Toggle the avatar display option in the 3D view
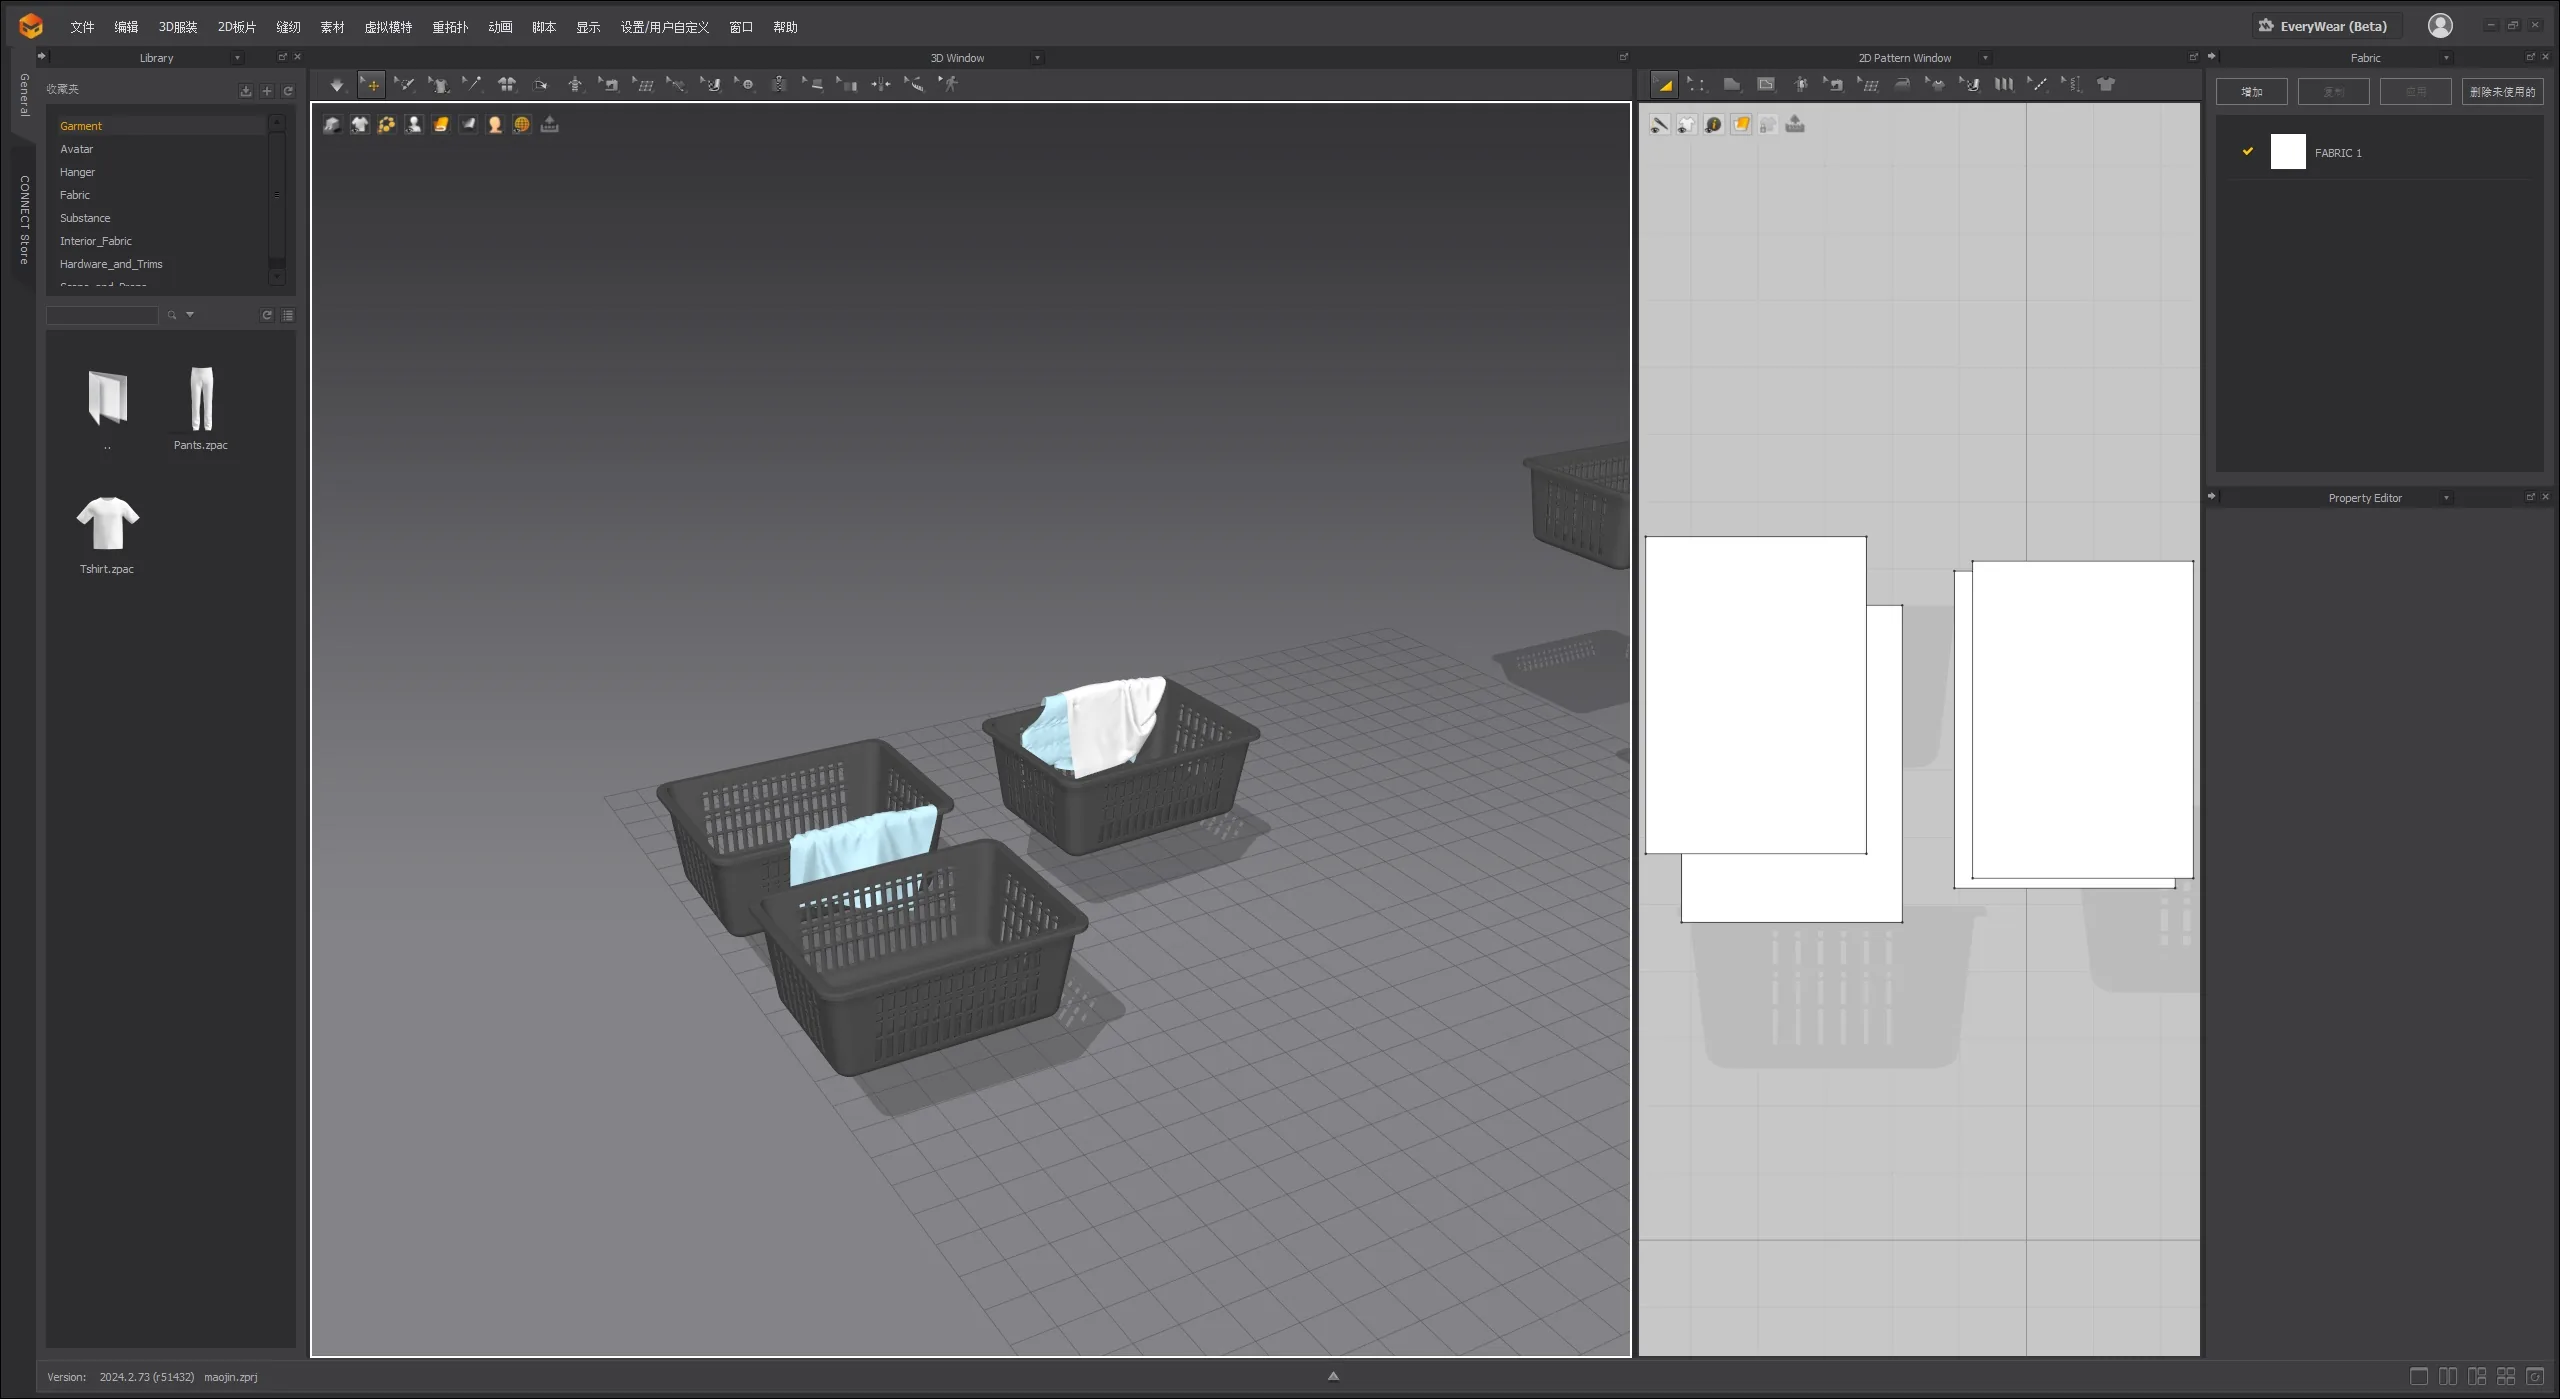Image resolution: width=2560 pixels, height=1399 pixels. [414, 124]
